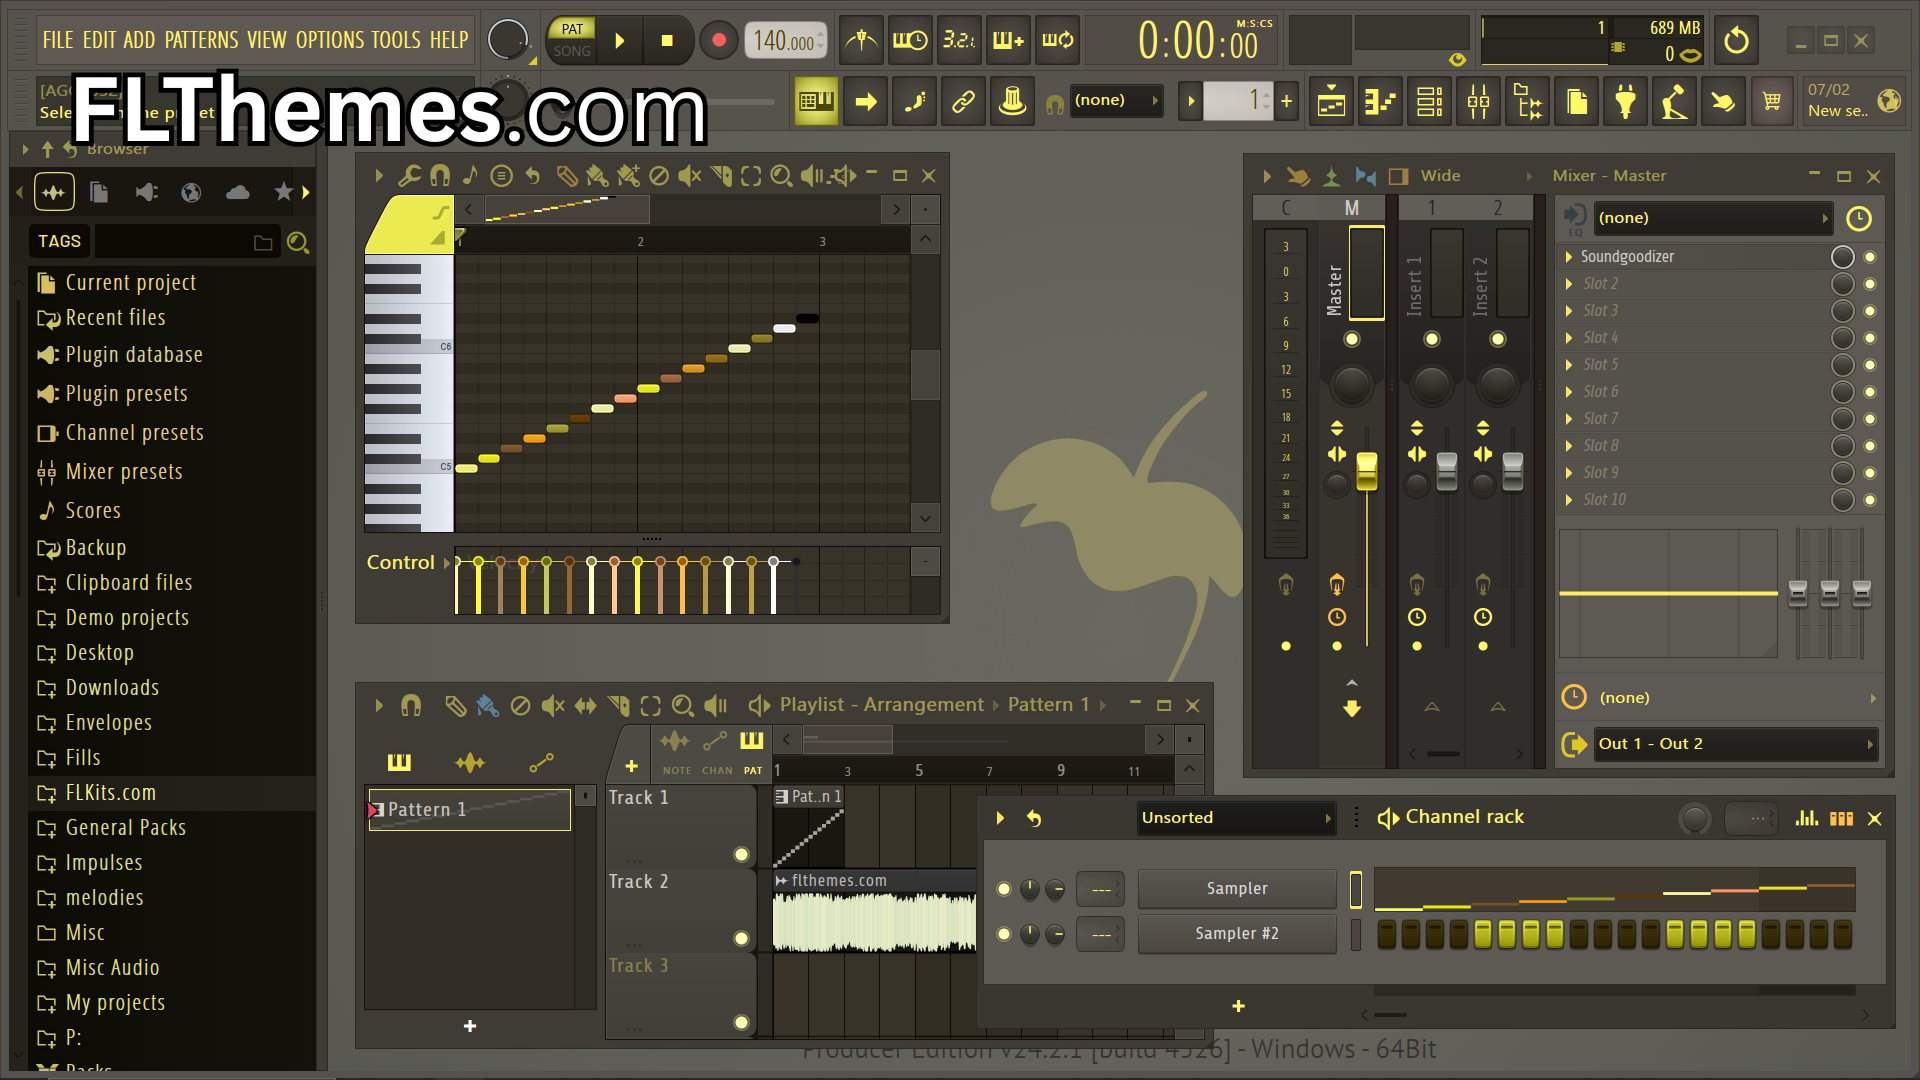The image size is (1920, 1080).
Task: Open the FILE menu
Action: [x=58, y=40]
